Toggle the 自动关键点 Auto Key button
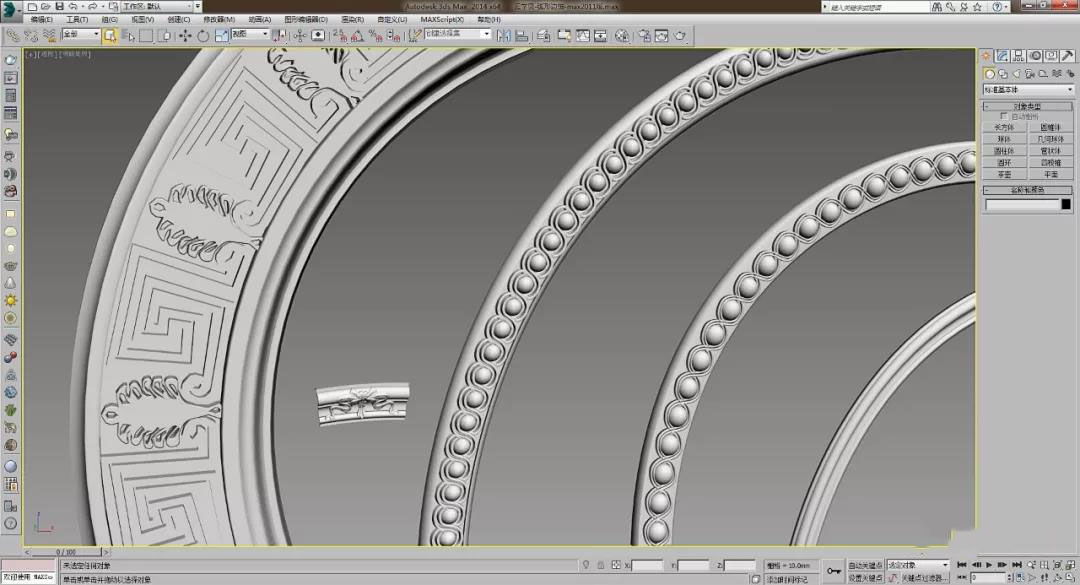Image resolution: width=1080 pixels, height=585 pixels. point(865,565)
